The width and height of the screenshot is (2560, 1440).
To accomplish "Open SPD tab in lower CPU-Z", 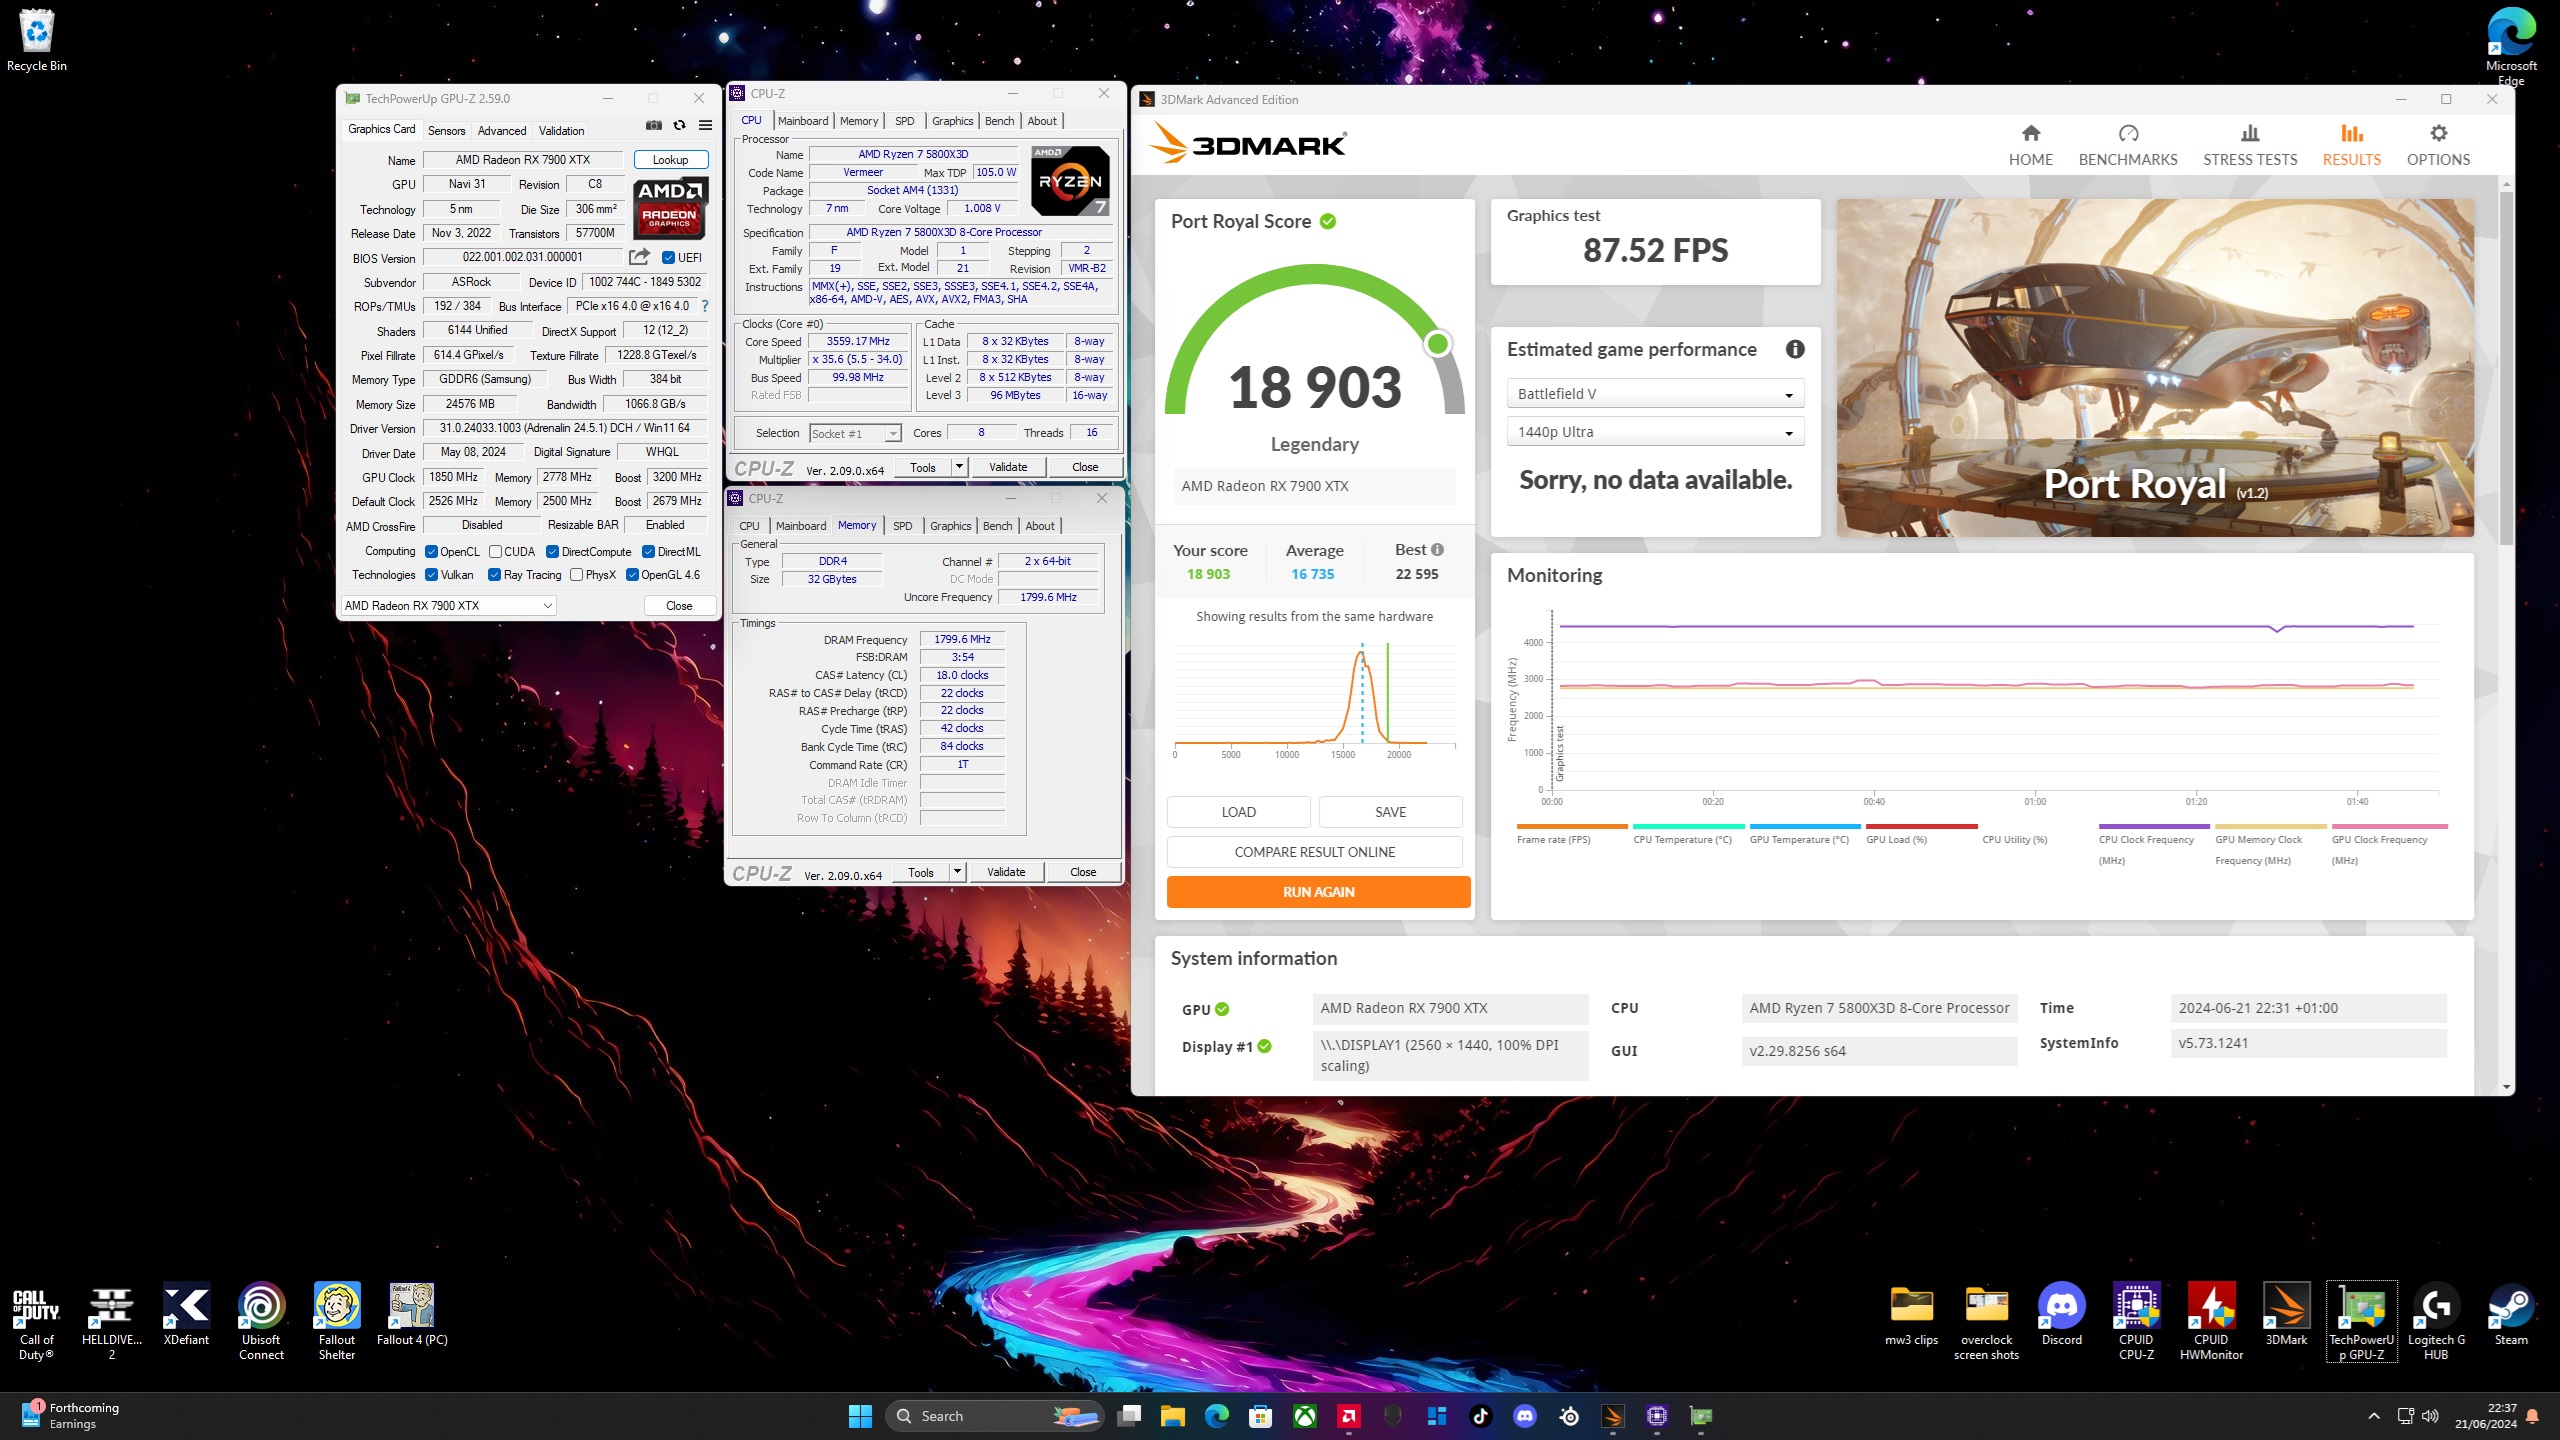I will (x=902, y=526).
